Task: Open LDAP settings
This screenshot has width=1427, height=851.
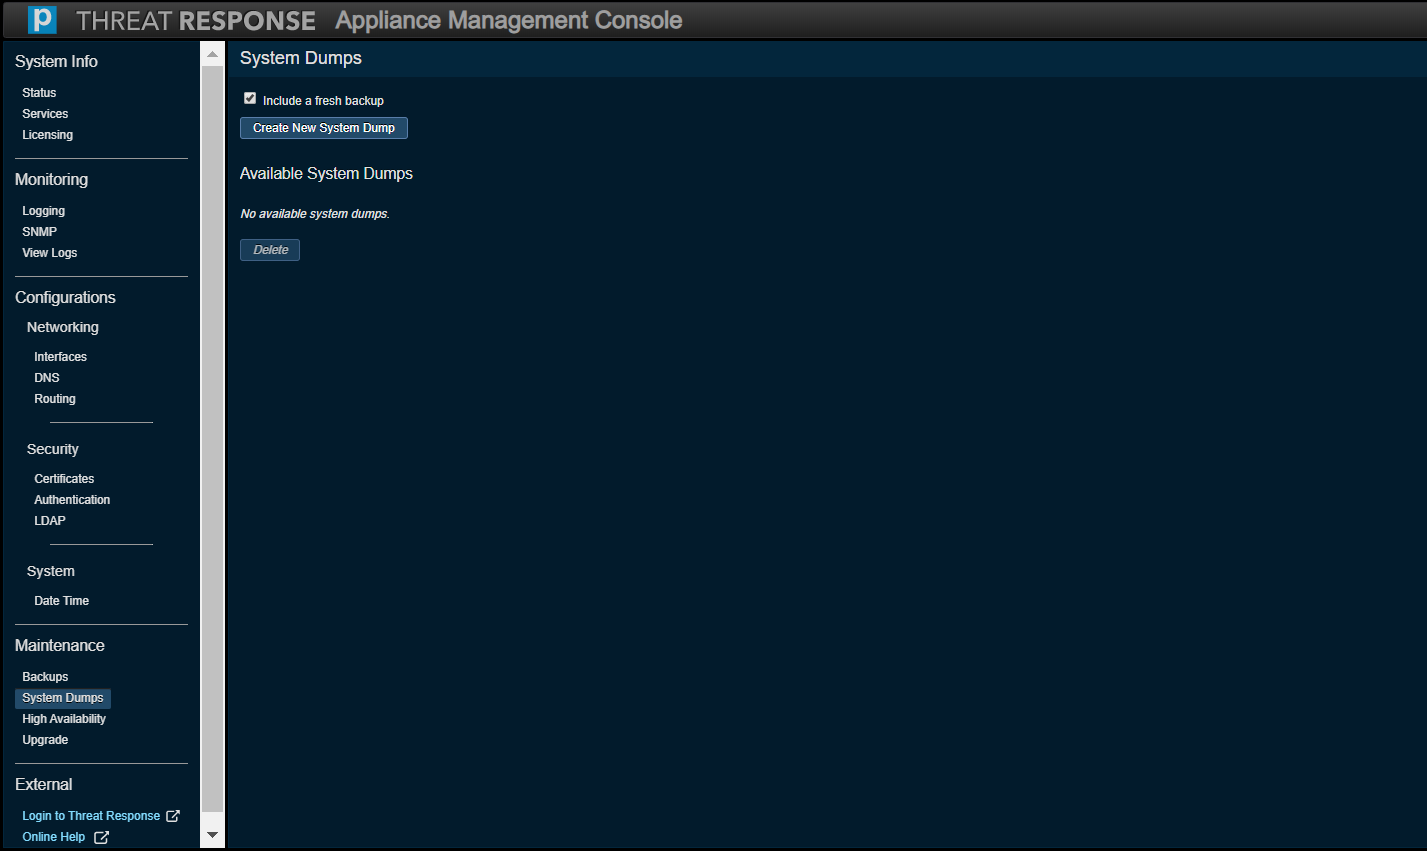Action: tap(50, 521)
